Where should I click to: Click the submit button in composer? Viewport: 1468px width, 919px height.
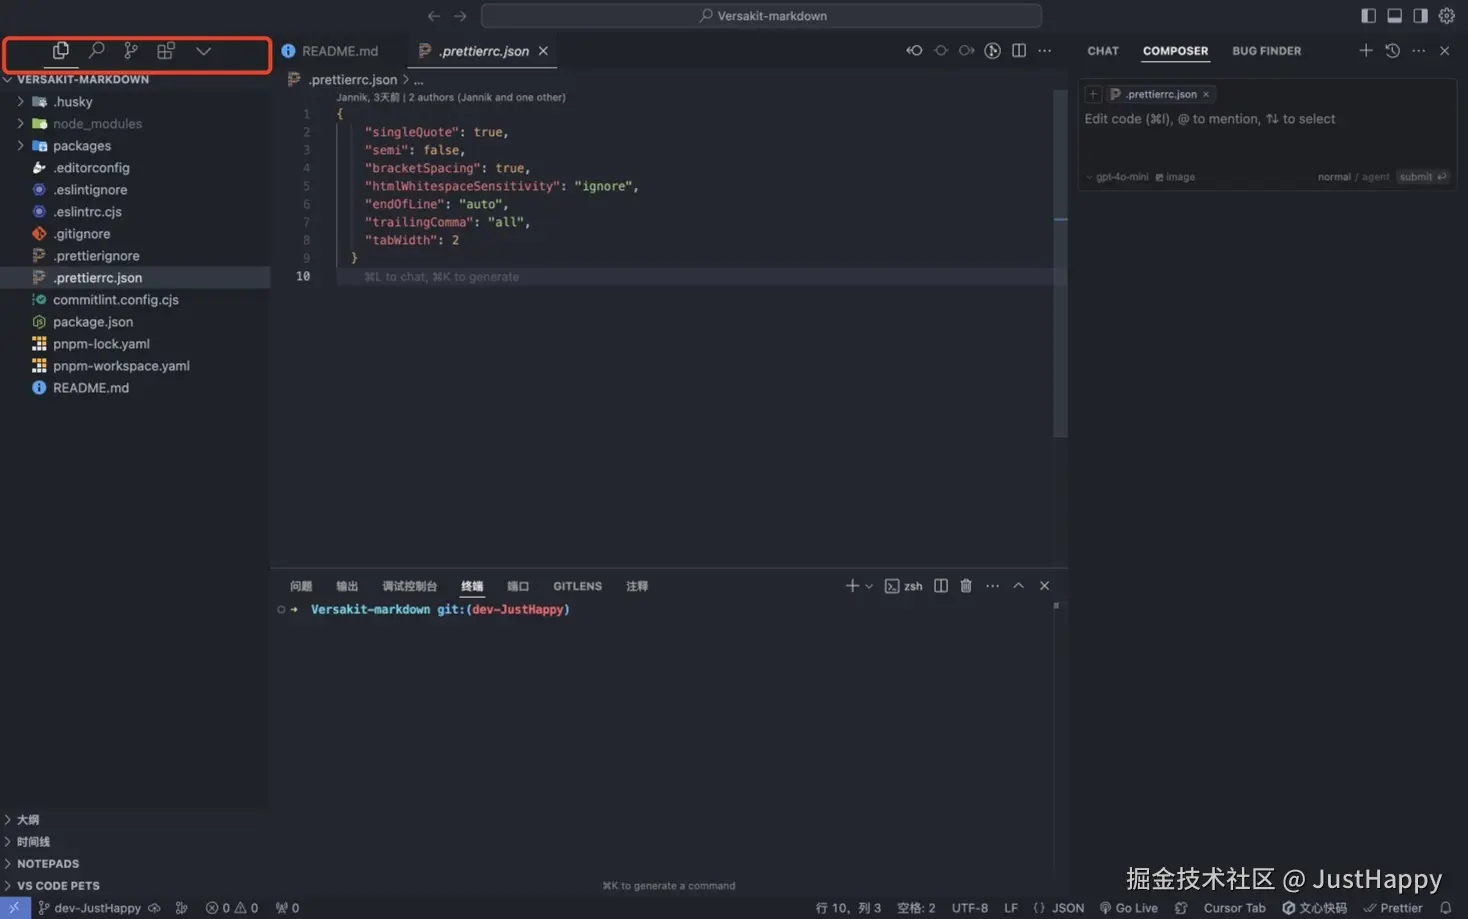(1422, 177)
